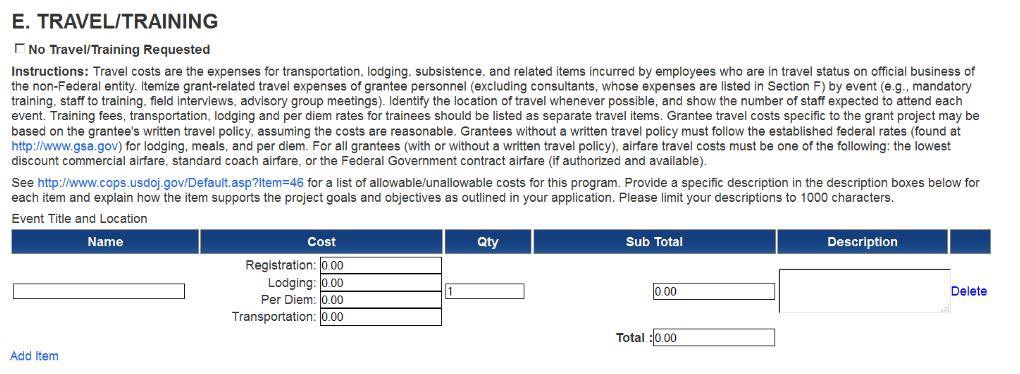The height and width of the screenshot is (374, 1020).
Task: Open the www.gsa.gov link
Action: coord(65,146)
